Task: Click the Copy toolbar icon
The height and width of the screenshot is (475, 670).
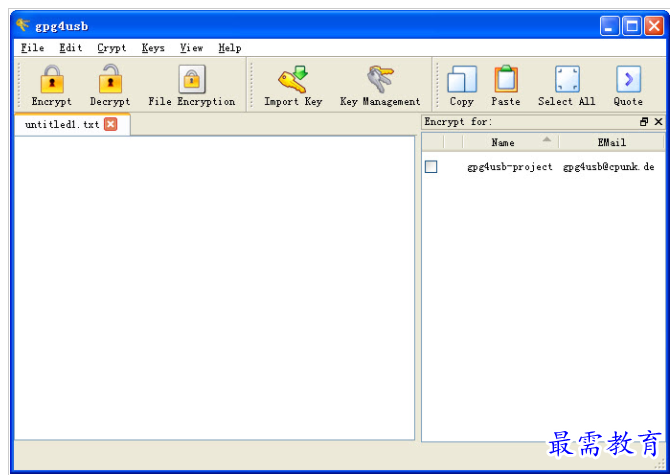Action: coord(462,79)
